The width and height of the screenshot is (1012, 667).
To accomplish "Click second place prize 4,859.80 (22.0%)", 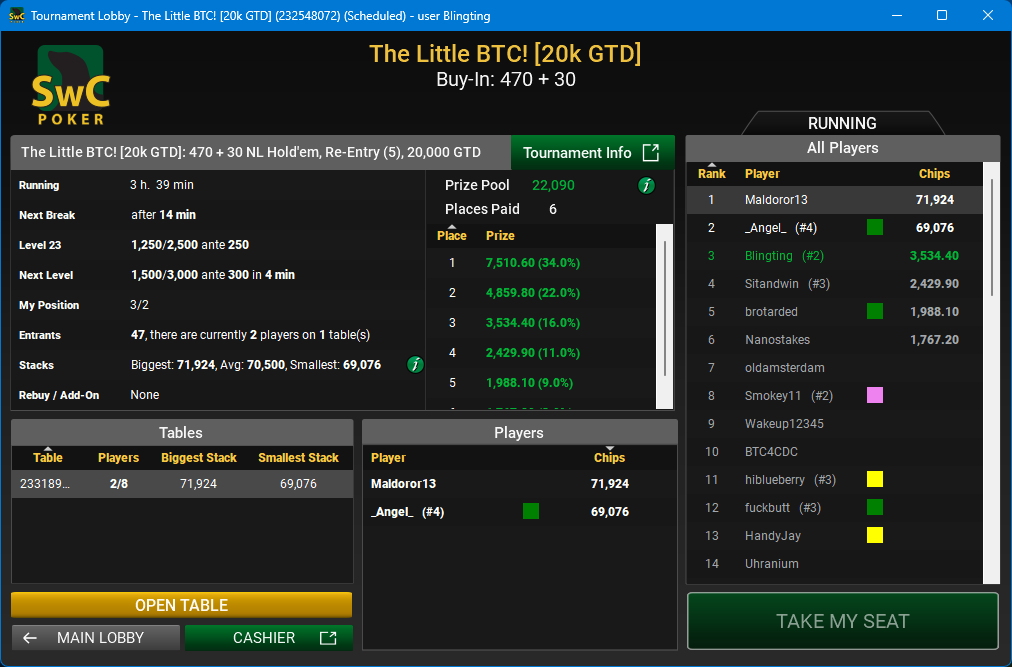I will (x=532, y=292).
